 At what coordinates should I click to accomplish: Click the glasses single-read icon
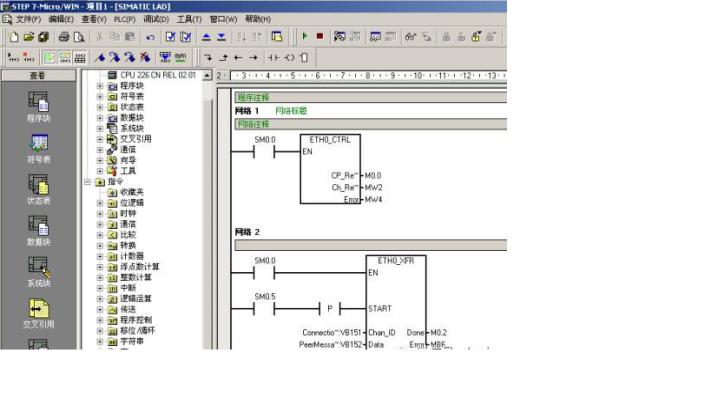(x=410, y=37)
